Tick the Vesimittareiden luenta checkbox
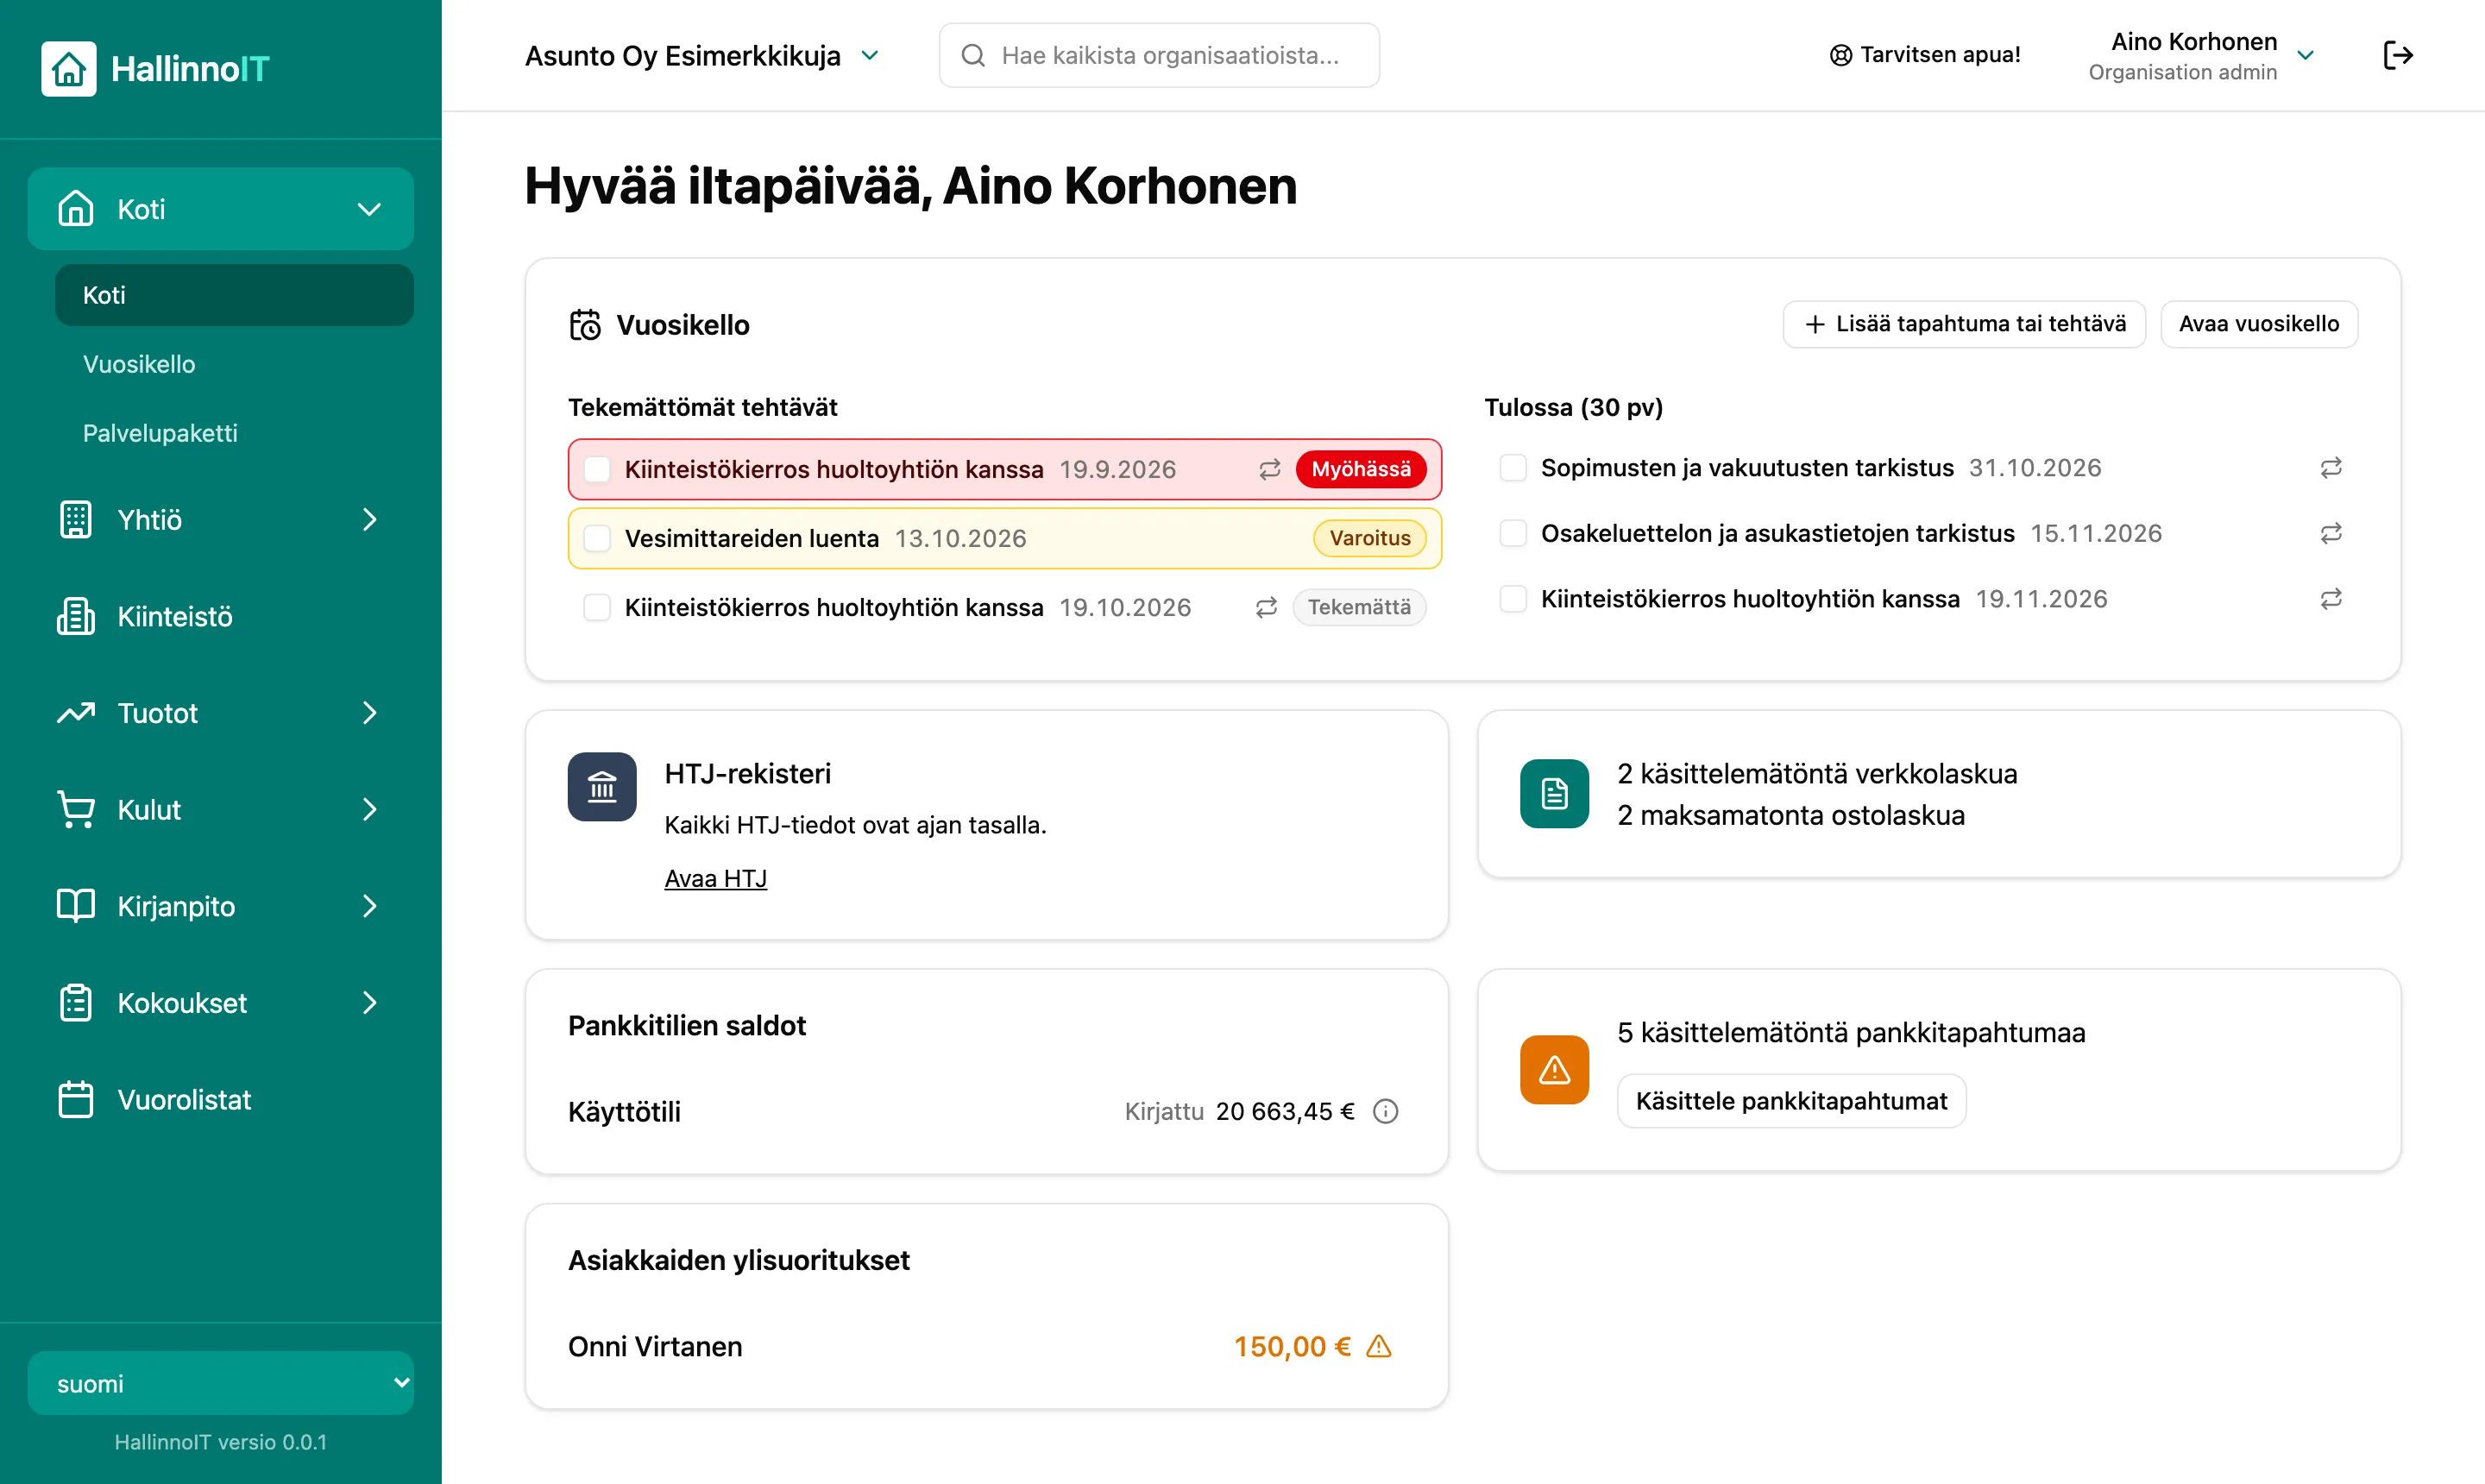 point(597,538)
